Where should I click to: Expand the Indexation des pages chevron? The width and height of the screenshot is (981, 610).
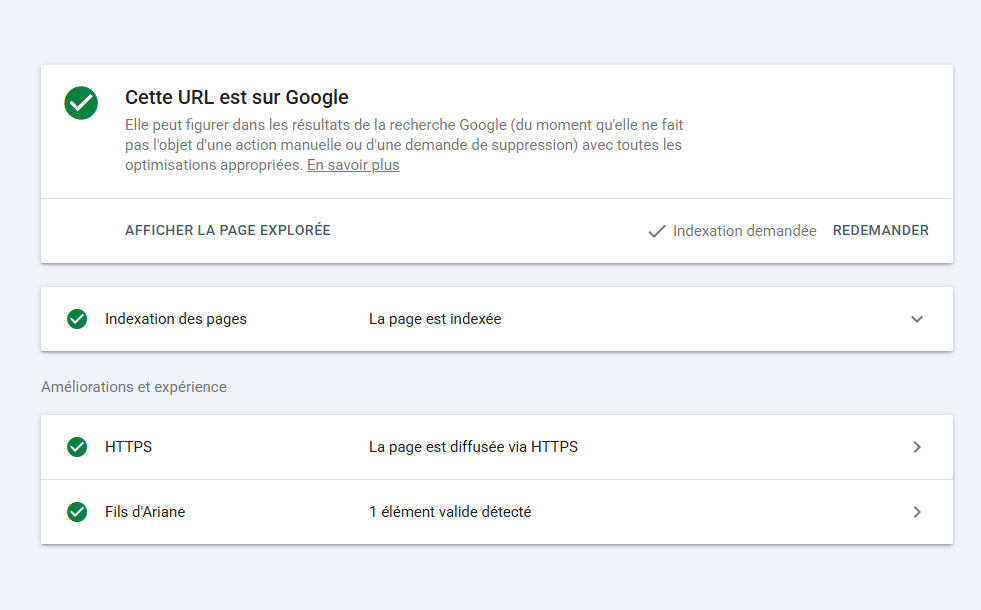coord(917,319)
